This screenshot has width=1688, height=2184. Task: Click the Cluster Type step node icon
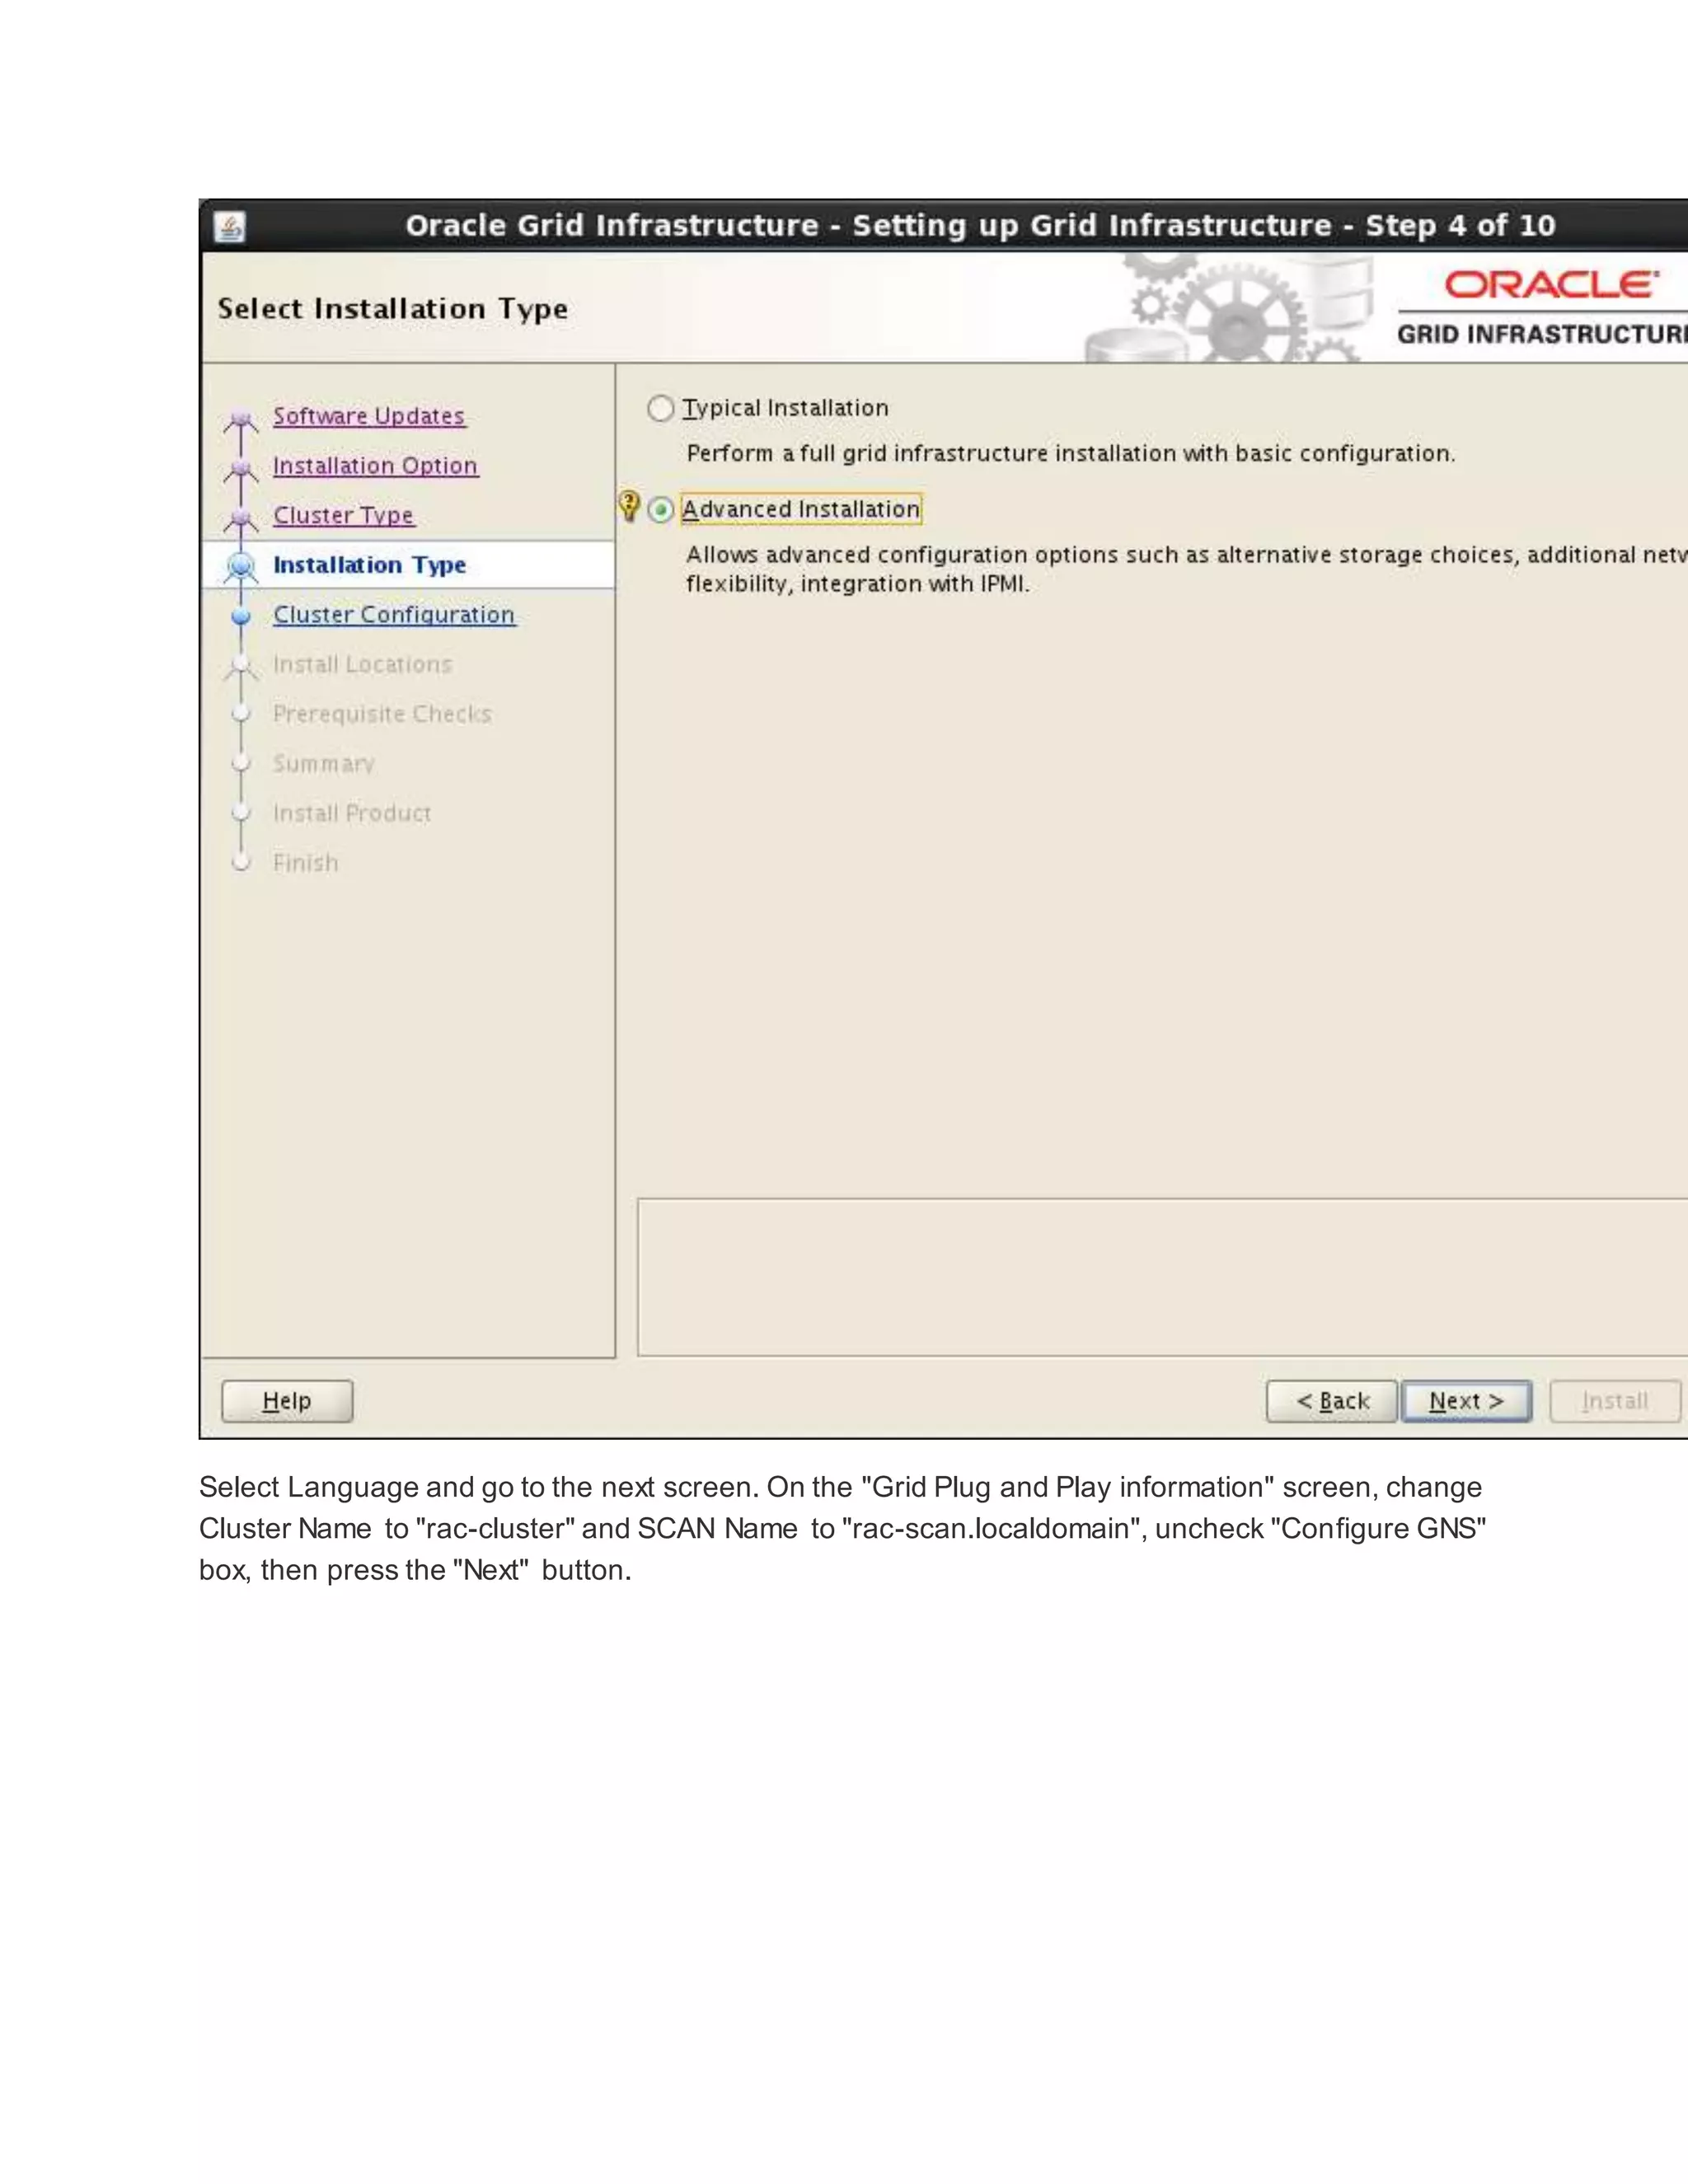pos(240,520)
